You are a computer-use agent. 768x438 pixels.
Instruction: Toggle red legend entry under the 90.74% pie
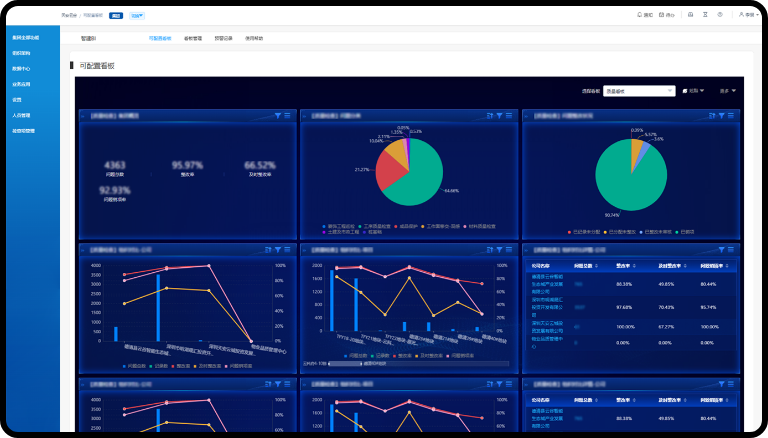pos(584,232)
